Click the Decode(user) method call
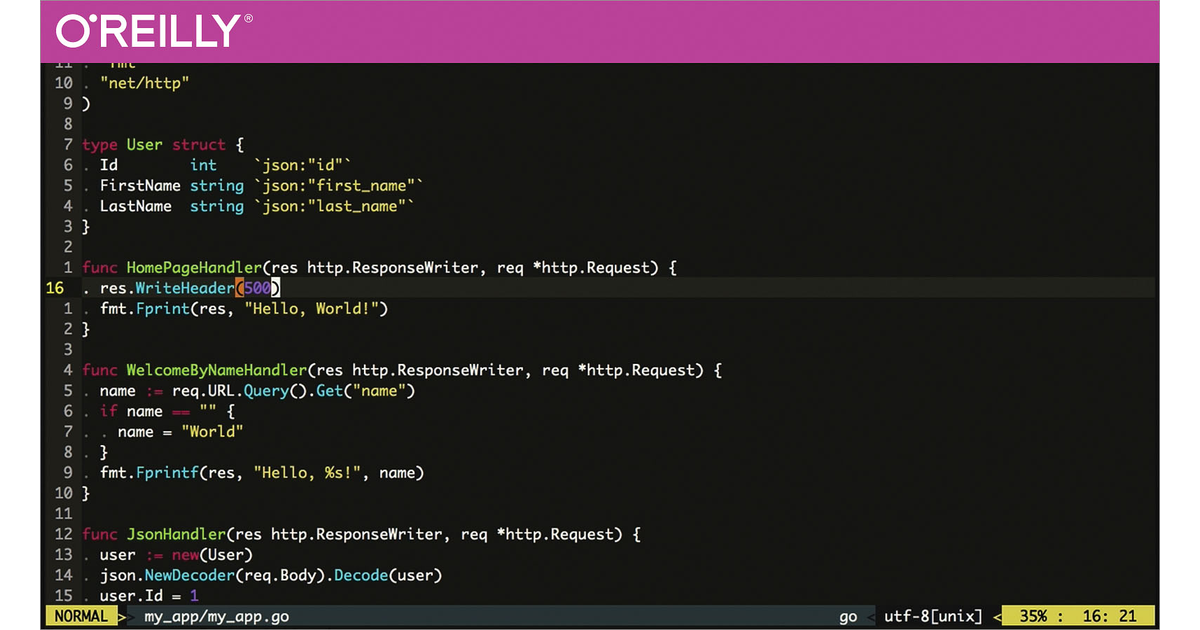Screen dimensions: 1200x630 pyautogui.click(x=388, y=575)
